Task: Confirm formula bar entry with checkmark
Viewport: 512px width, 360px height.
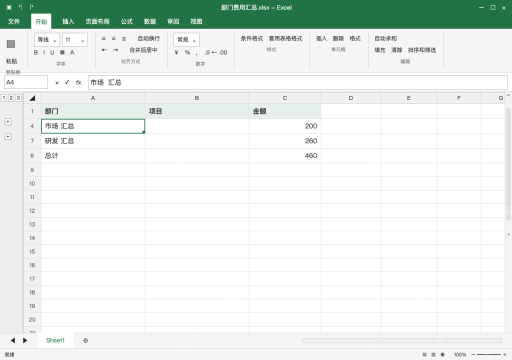Action: 67,82
